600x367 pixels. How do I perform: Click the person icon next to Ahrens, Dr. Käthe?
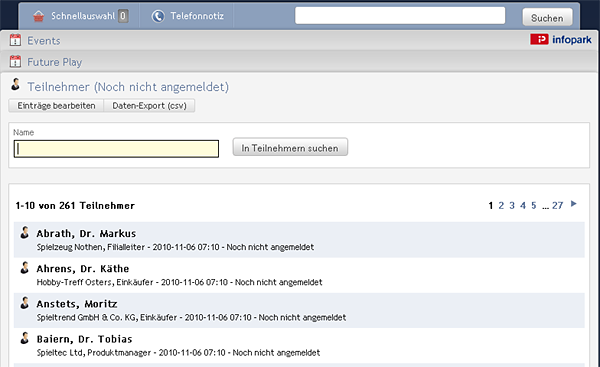click(x=25, y=268)
